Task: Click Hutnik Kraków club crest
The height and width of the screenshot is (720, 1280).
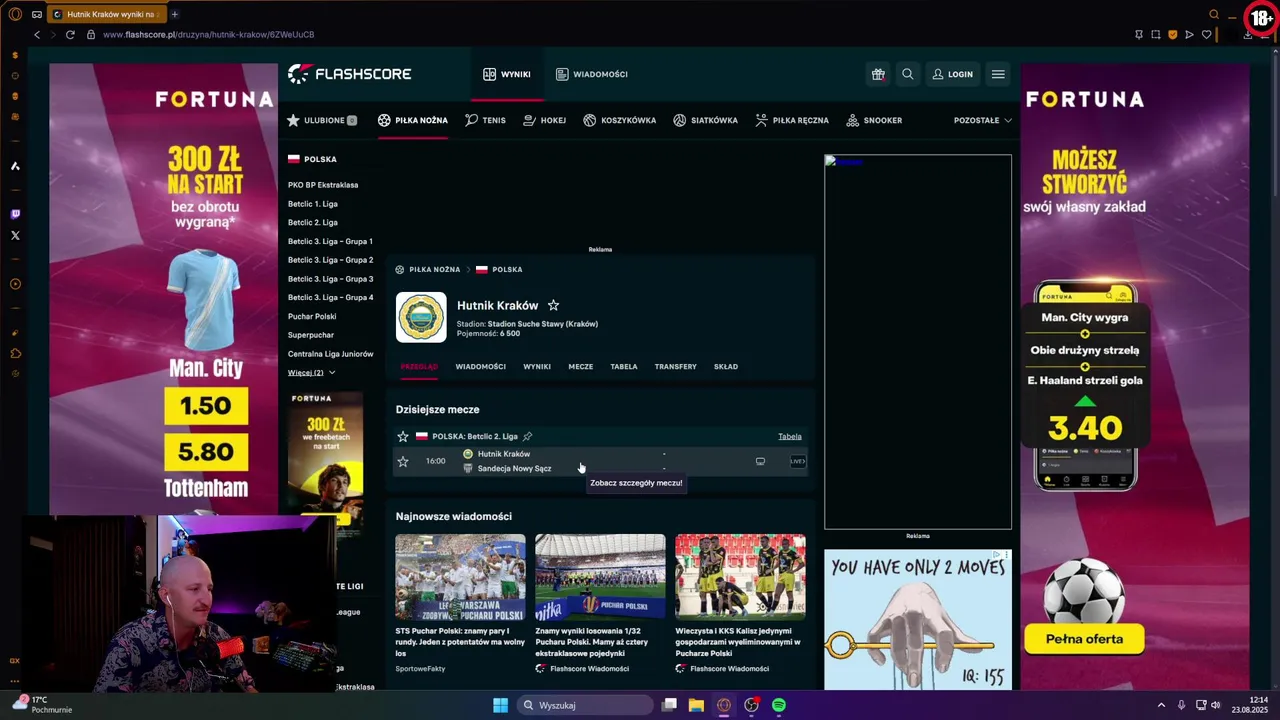Action: click(421, 317)
